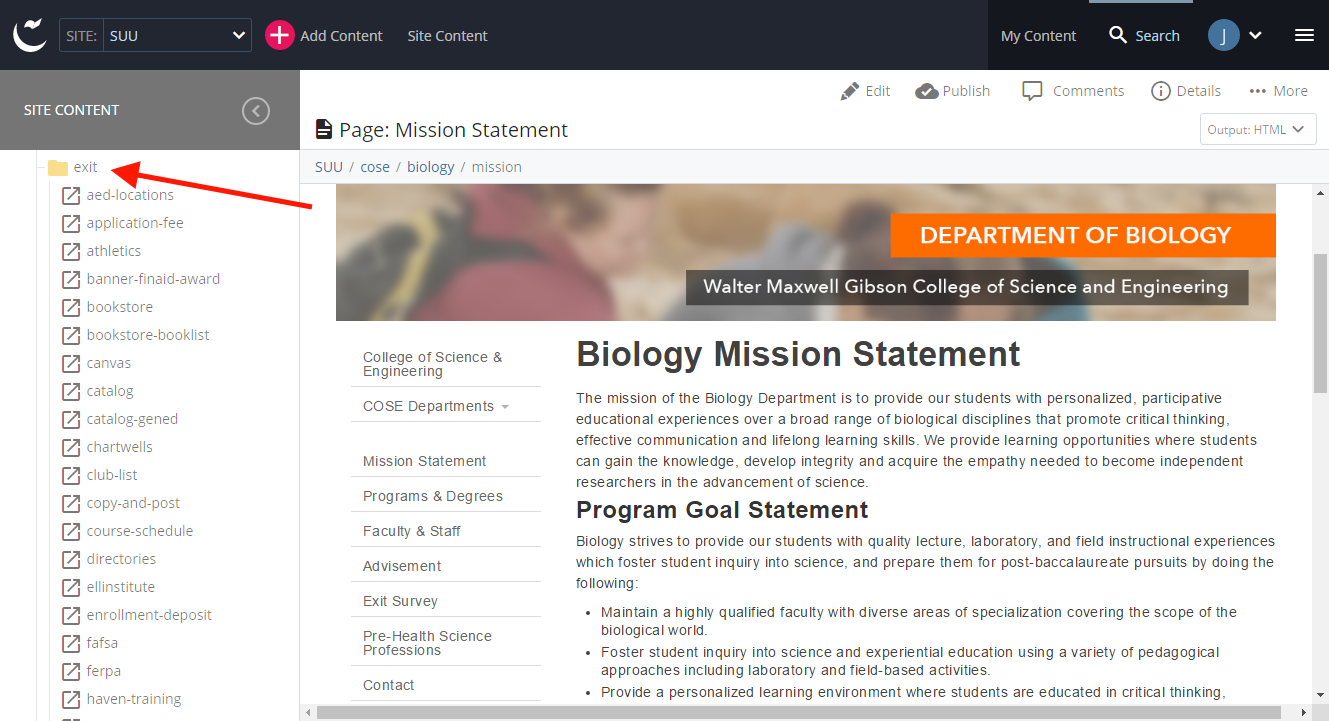Viewport: 1329px width, 721px height.
Task: Select the exit folder in the tree
Action: [85, 167]
